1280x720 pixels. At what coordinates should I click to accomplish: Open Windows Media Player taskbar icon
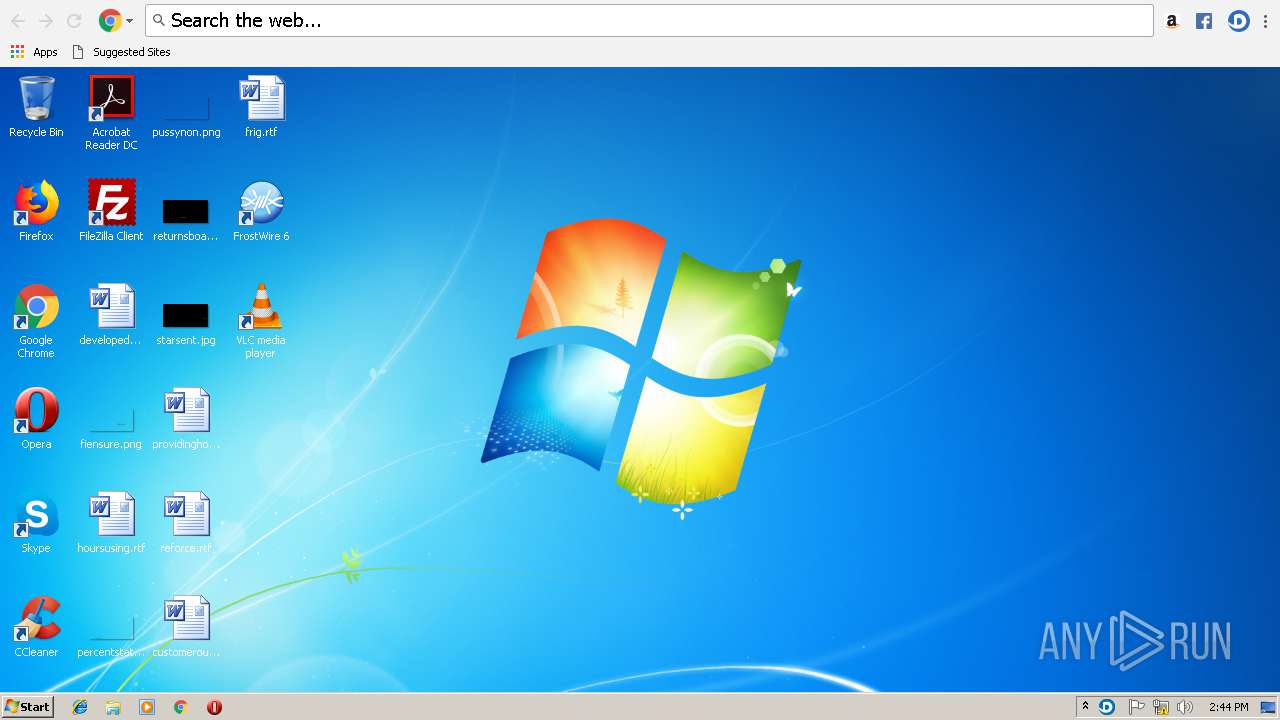pyautogui.click(x=147, y=707)
